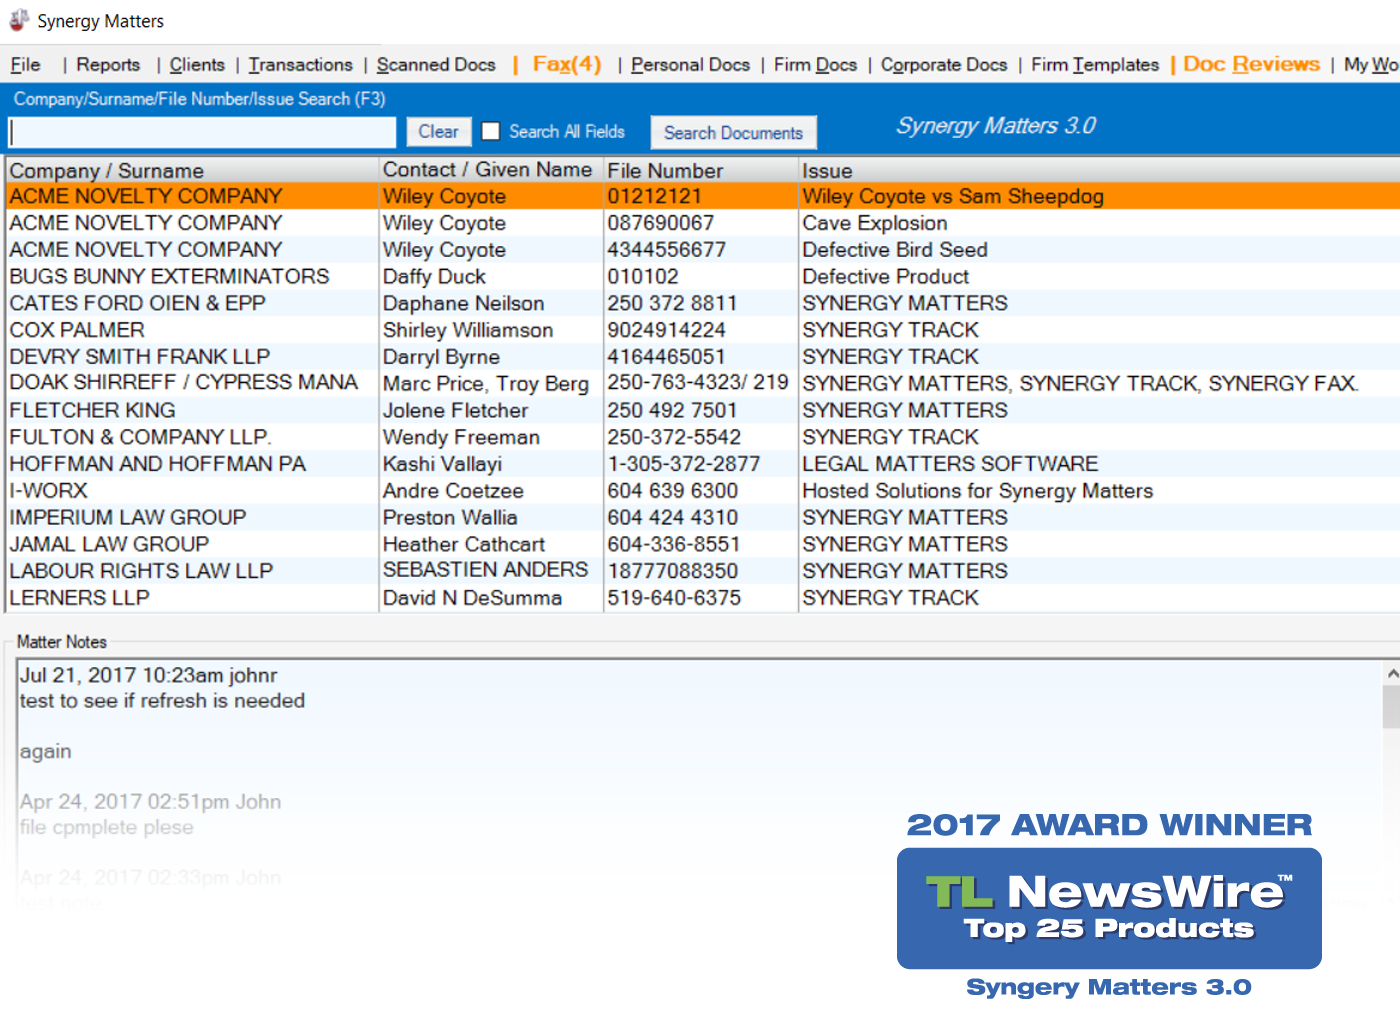1400x1014 pixels.
Task: Select CATES FORD OIEN & EPP row
Action: [x=703, y=303]
